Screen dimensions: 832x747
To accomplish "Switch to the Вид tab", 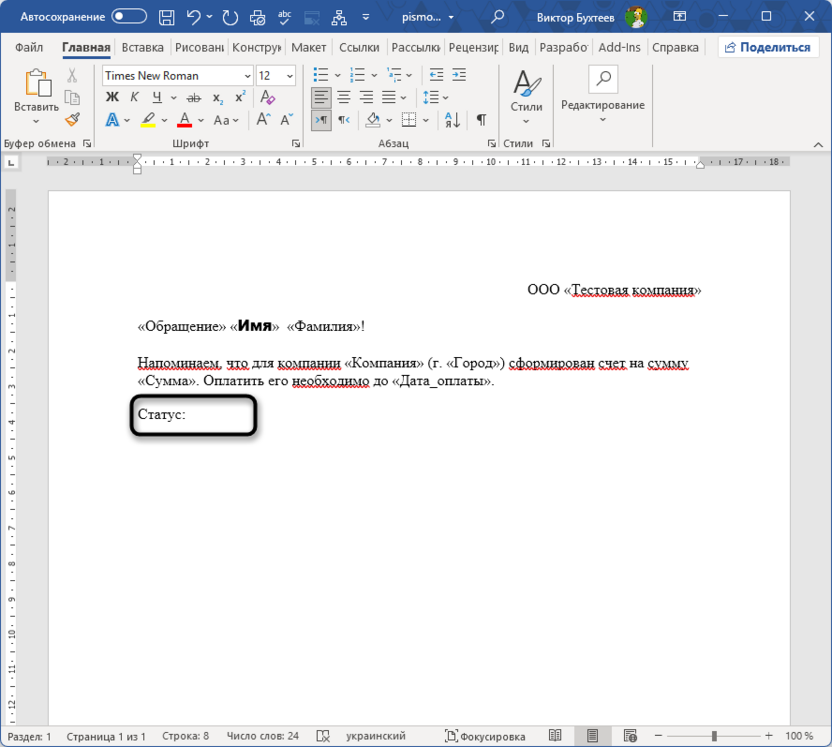I will click(518, 47).
